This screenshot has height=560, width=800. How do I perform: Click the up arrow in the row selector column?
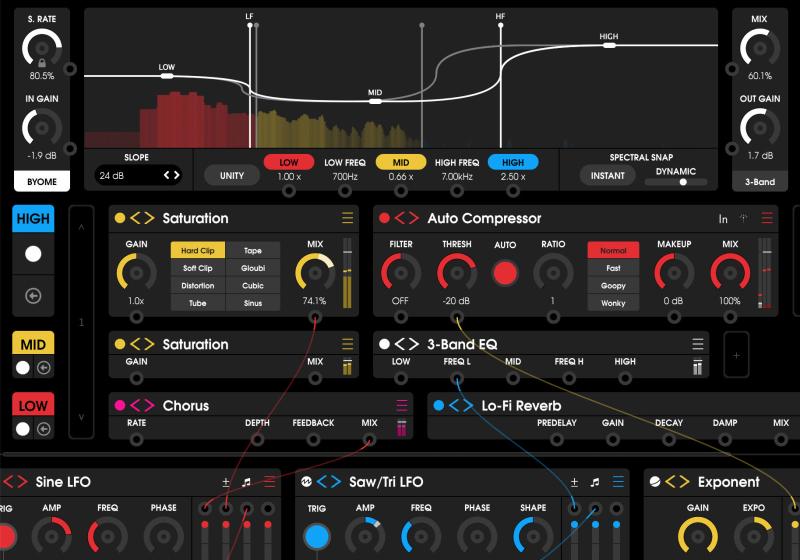(x=82, y=227)
